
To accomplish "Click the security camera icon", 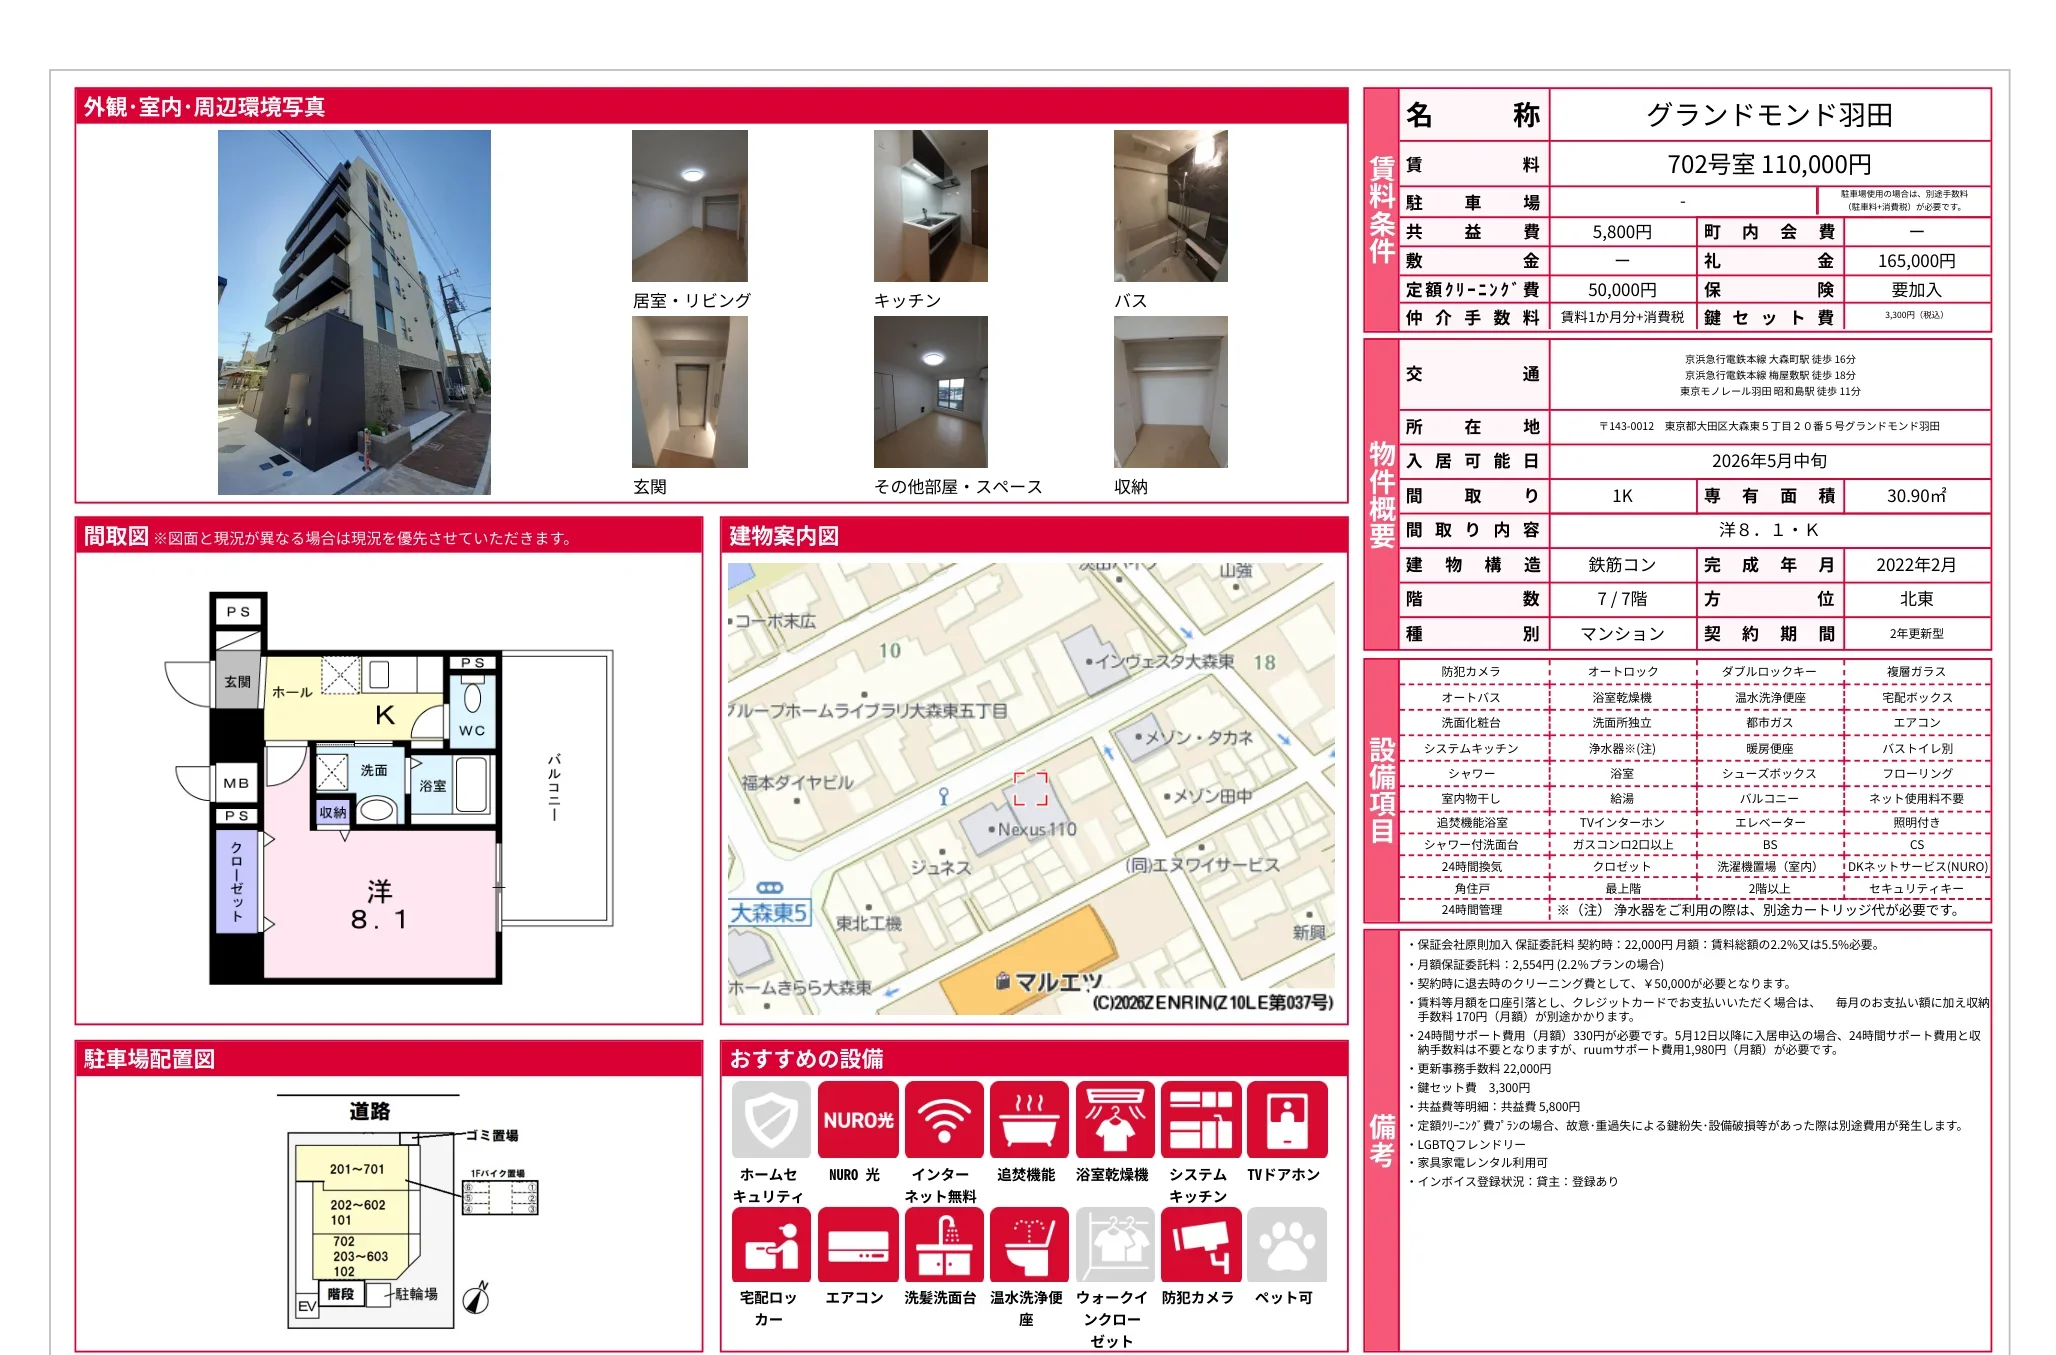I will 1200,1244.
